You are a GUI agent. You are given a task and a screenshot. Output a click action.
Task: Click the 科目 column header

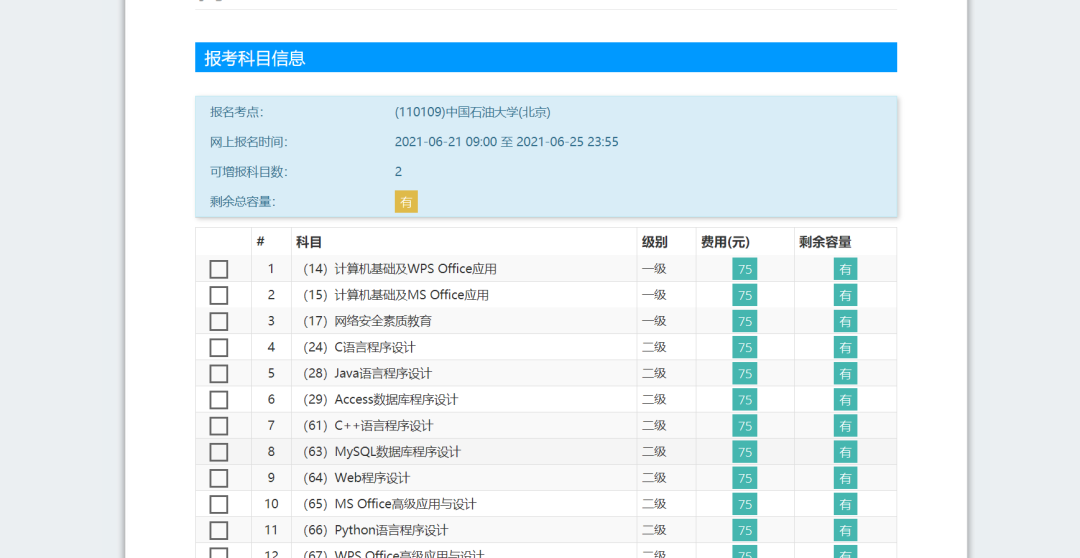(x=309, y=242)
